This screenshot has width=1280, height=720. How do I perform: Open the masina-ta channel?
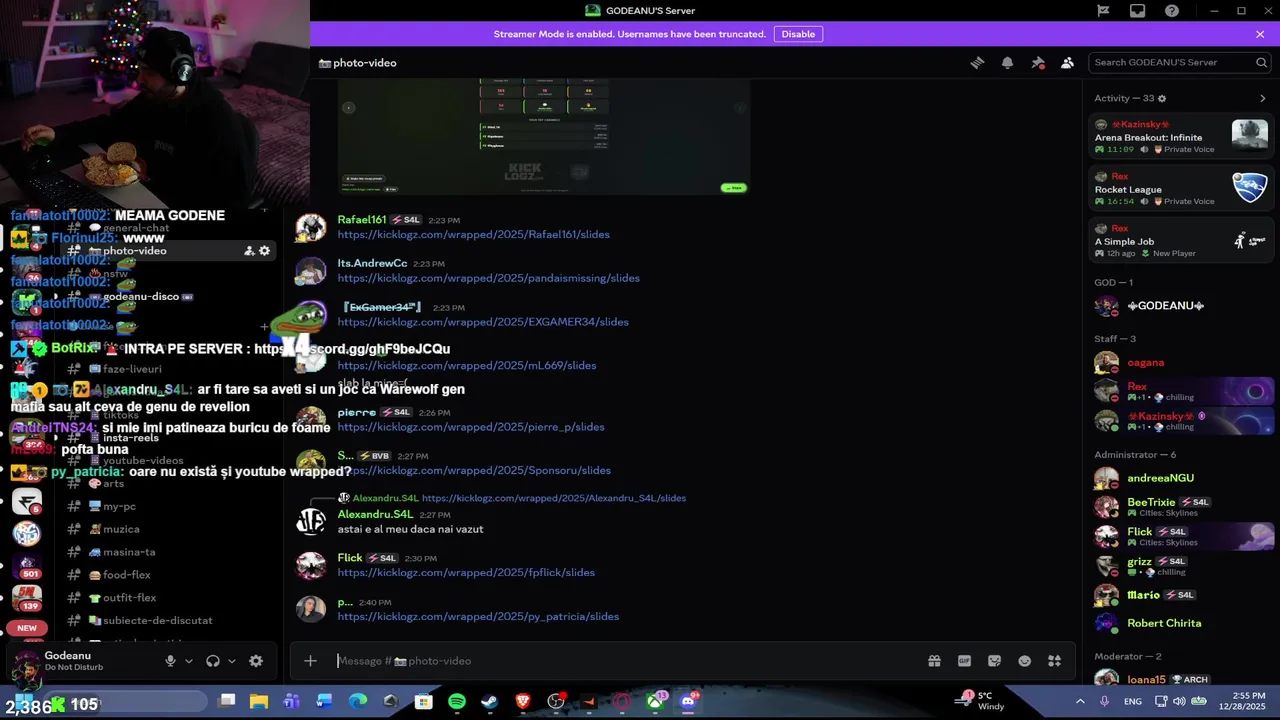point(129,552)
